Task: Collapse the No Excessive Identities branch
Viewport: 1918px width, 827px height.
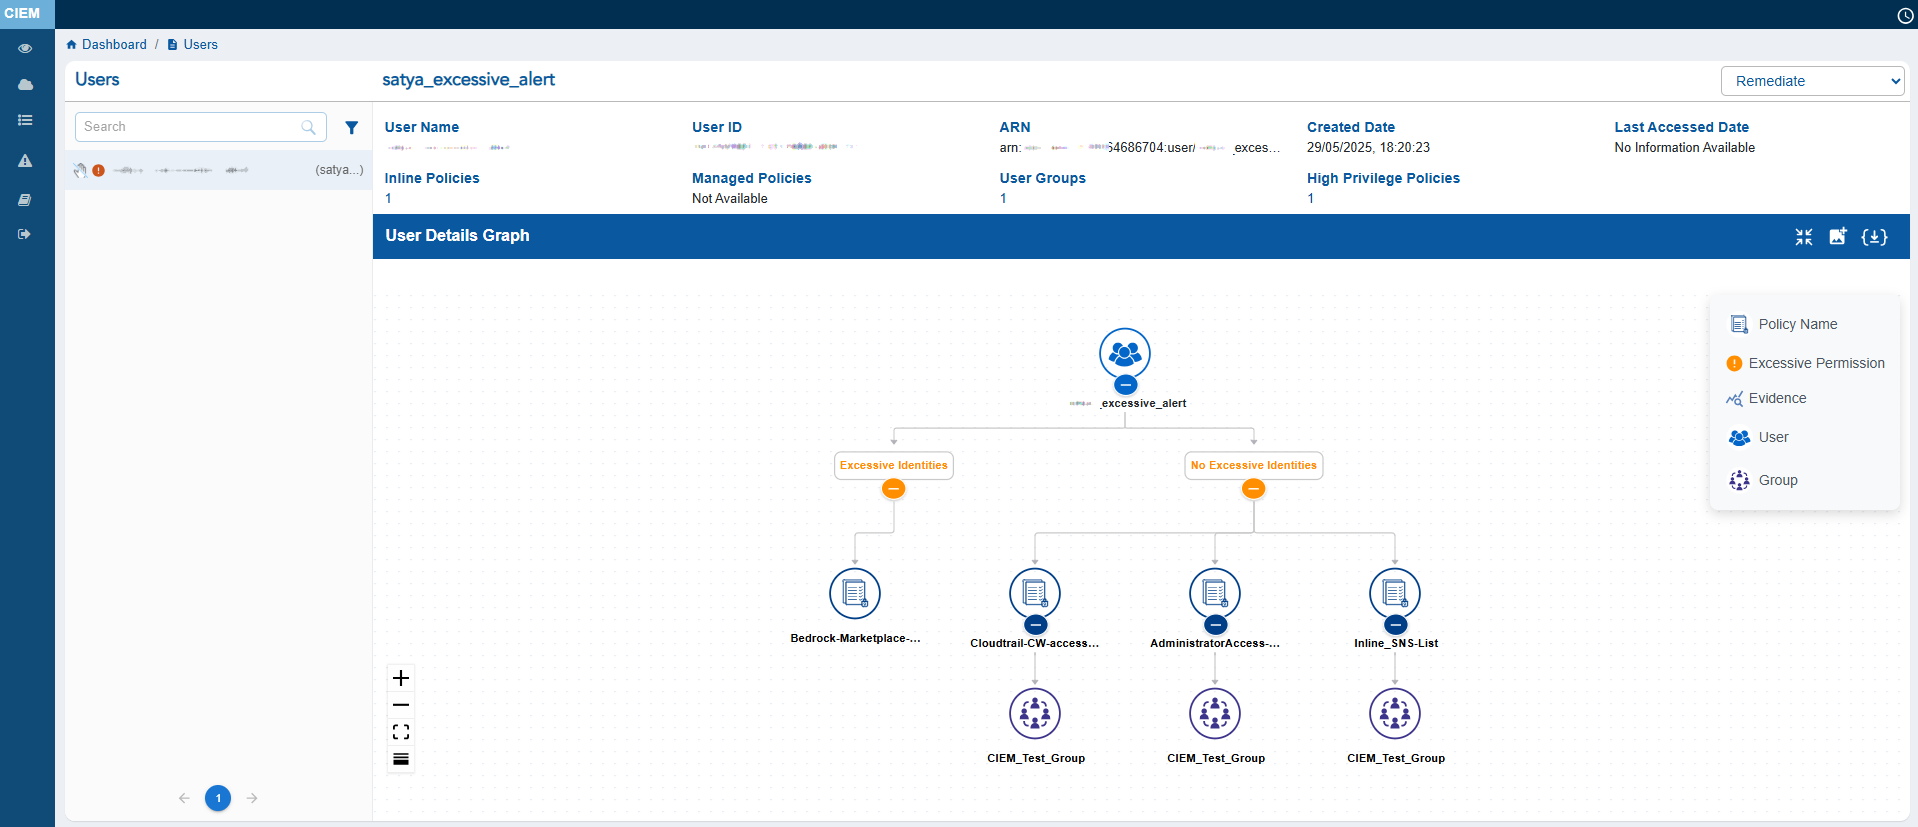Action: [x=1253, y=489]
